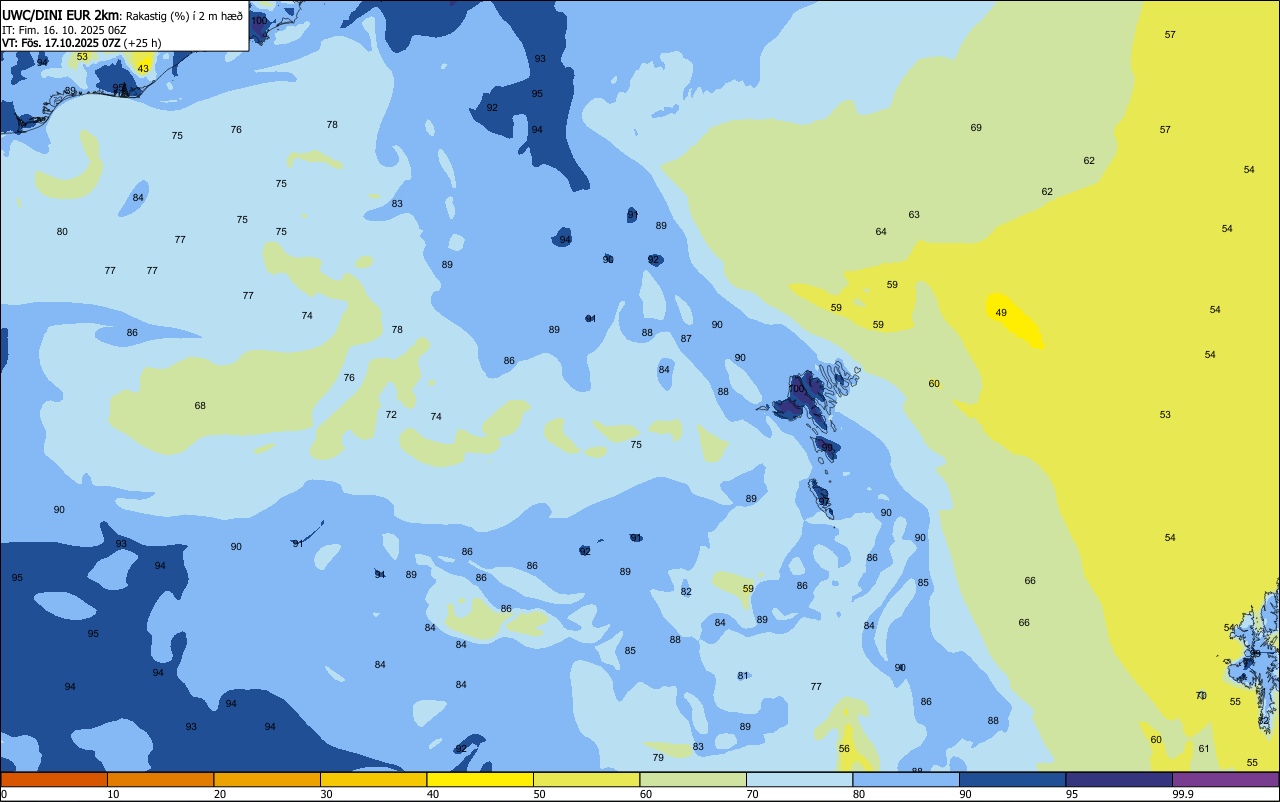Click the '49' value in the bright yellow patch
Screen dimensions: 1280x802
pyautogui.click(x=1001, y=313)
